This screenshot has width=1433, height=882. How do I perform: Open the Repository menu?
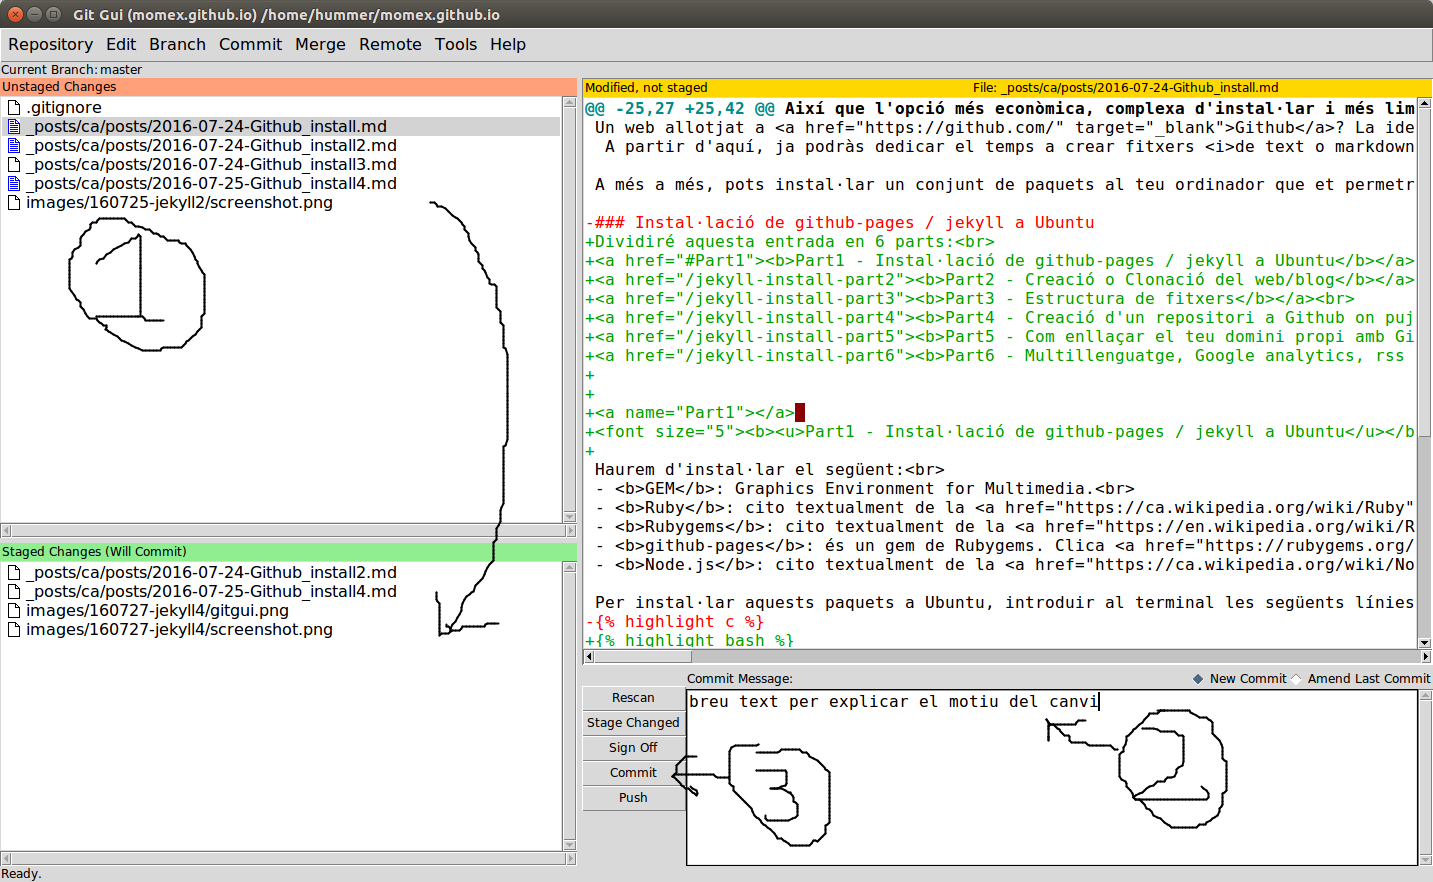coord(50,44)
